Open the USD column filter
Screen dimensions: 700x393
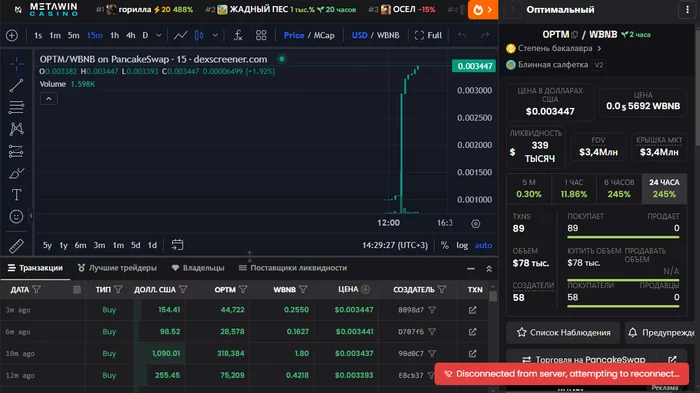(183, 290)
